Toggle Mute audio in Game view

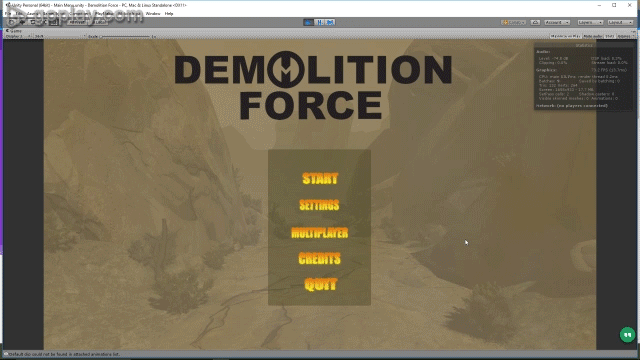click(593, 36)
